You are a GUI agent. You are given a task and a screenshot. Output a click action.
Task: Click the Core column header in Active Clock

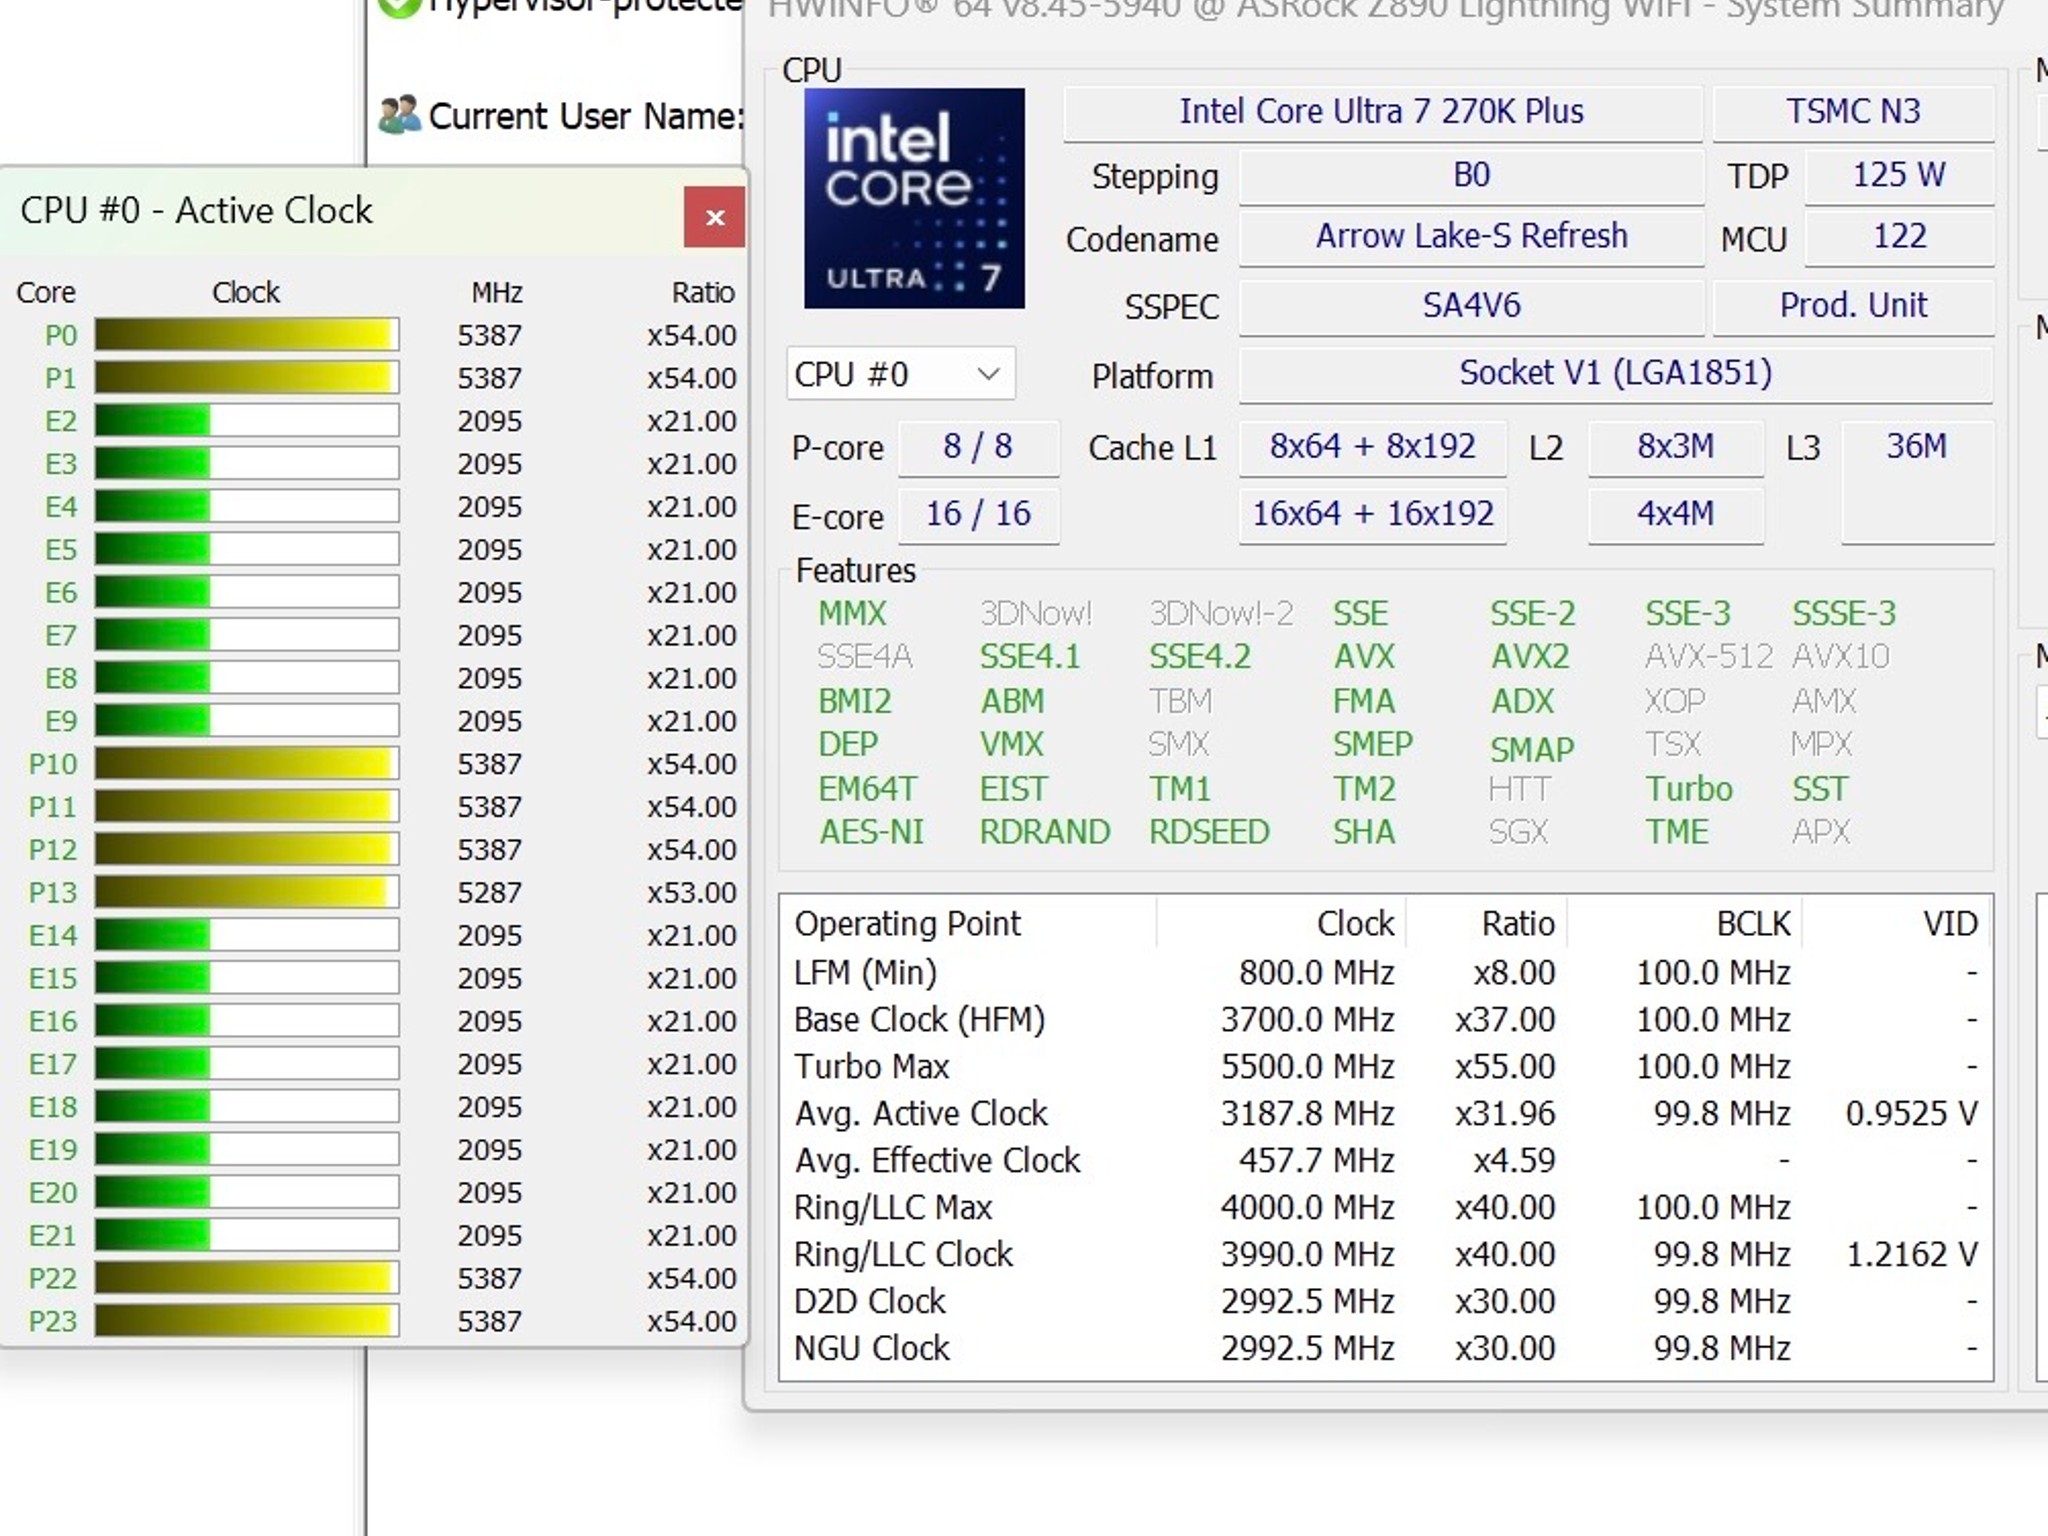[x=46, y=292]
